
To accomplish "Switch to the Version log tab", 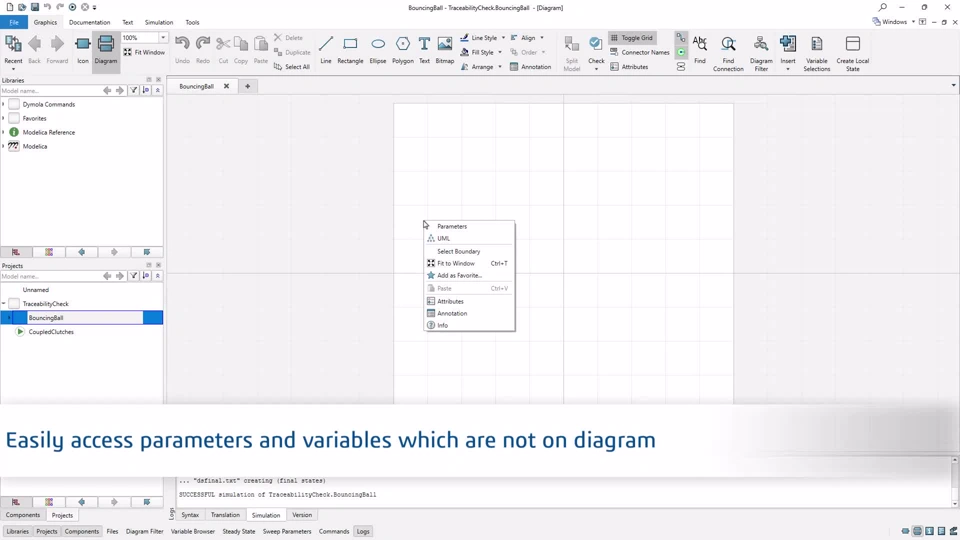I will pyautogui.click(x=302, y=515).
